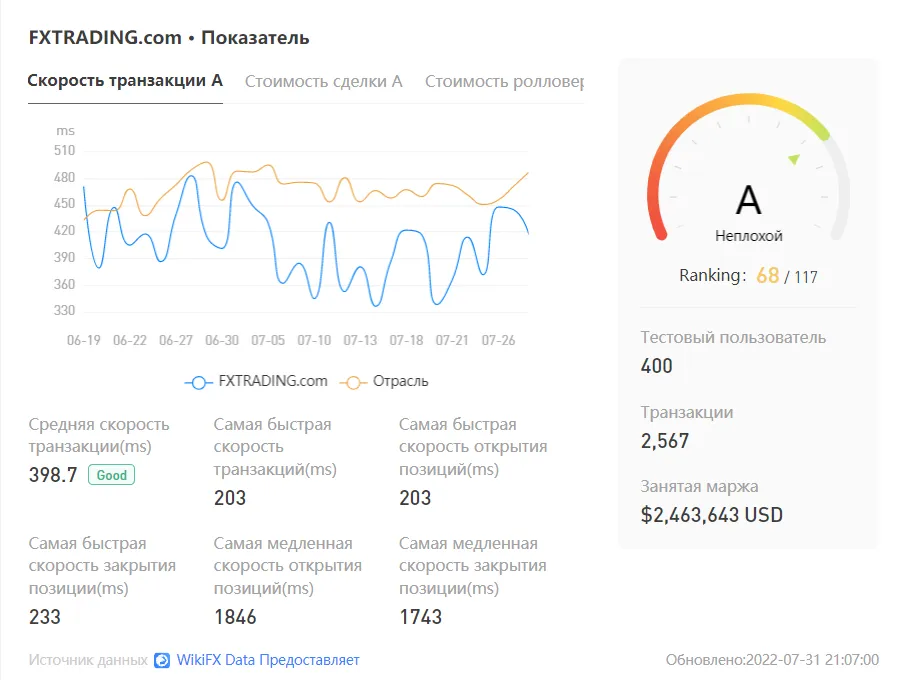Open the Стоимость ролловер tab
This screenshot has height=680, width=903.
(504, 82)
